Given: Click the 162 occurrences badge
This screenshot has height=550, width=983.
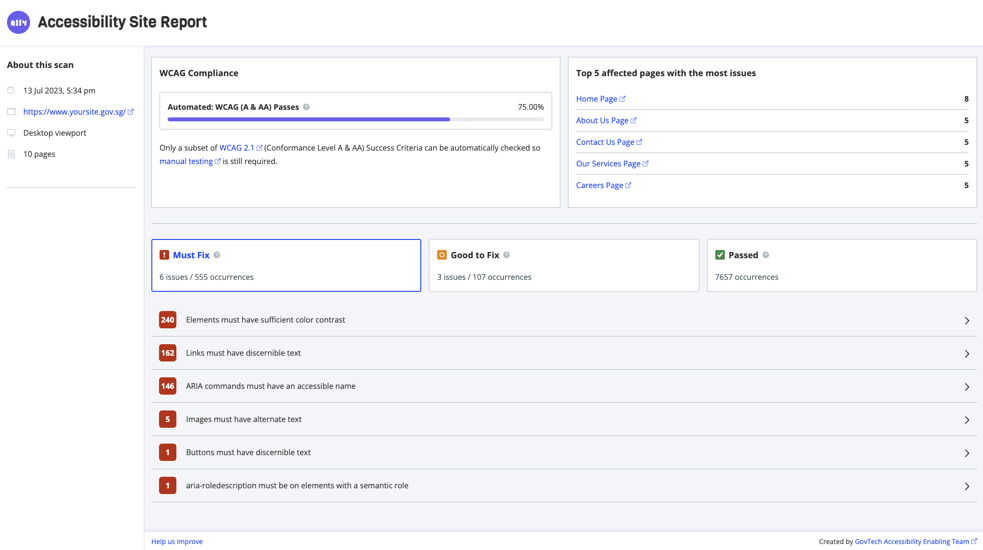Looking at the screenshot, I should point(167,353).
